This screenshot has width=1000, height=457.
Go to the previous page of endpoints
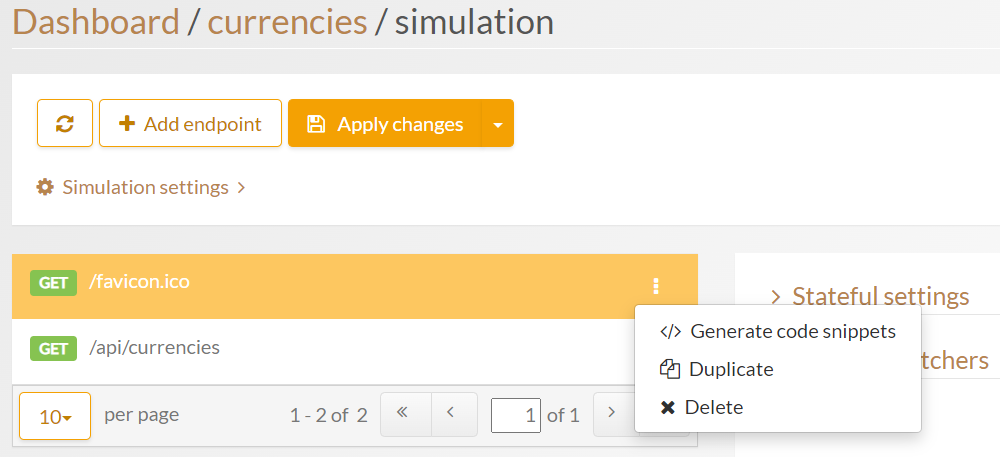pos(451,414)
